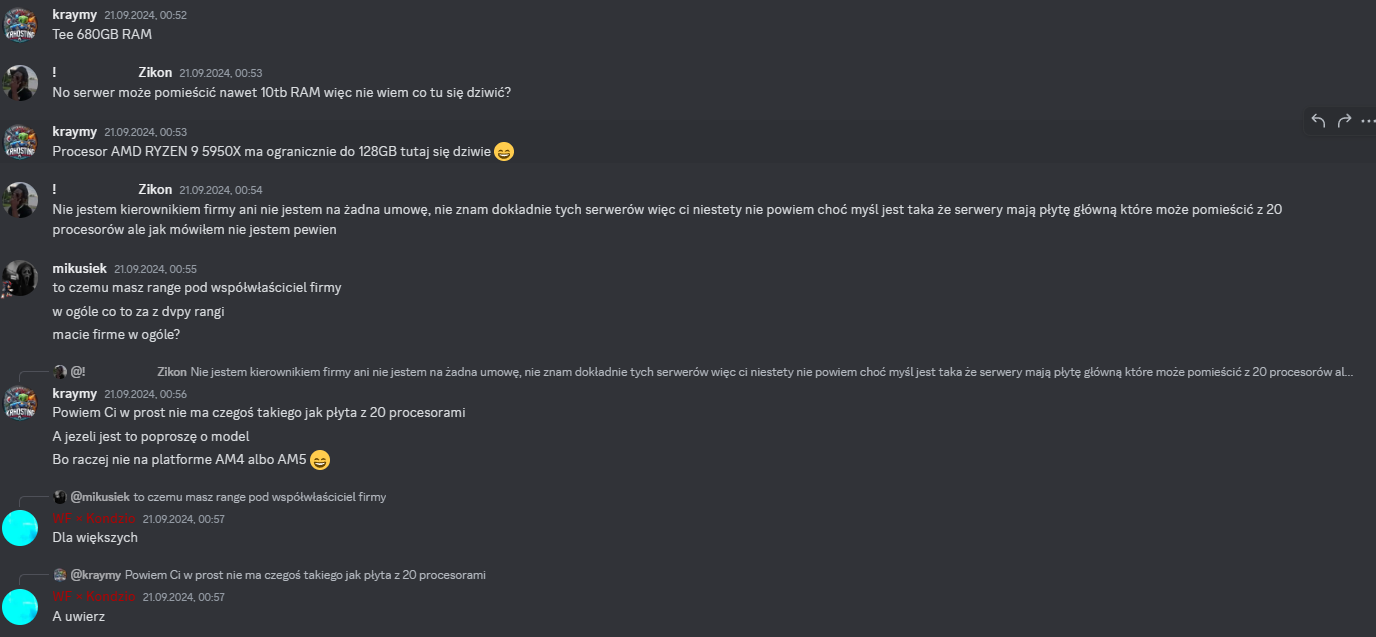The image size is (1376, 637).
Task: Click the Reply arrow in message toolbar
Action: point(1318,121)
